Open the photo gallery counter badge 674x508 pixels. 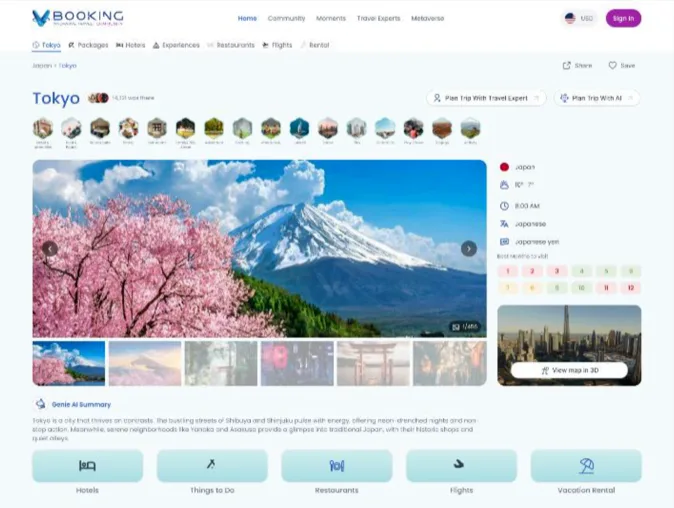465,327
